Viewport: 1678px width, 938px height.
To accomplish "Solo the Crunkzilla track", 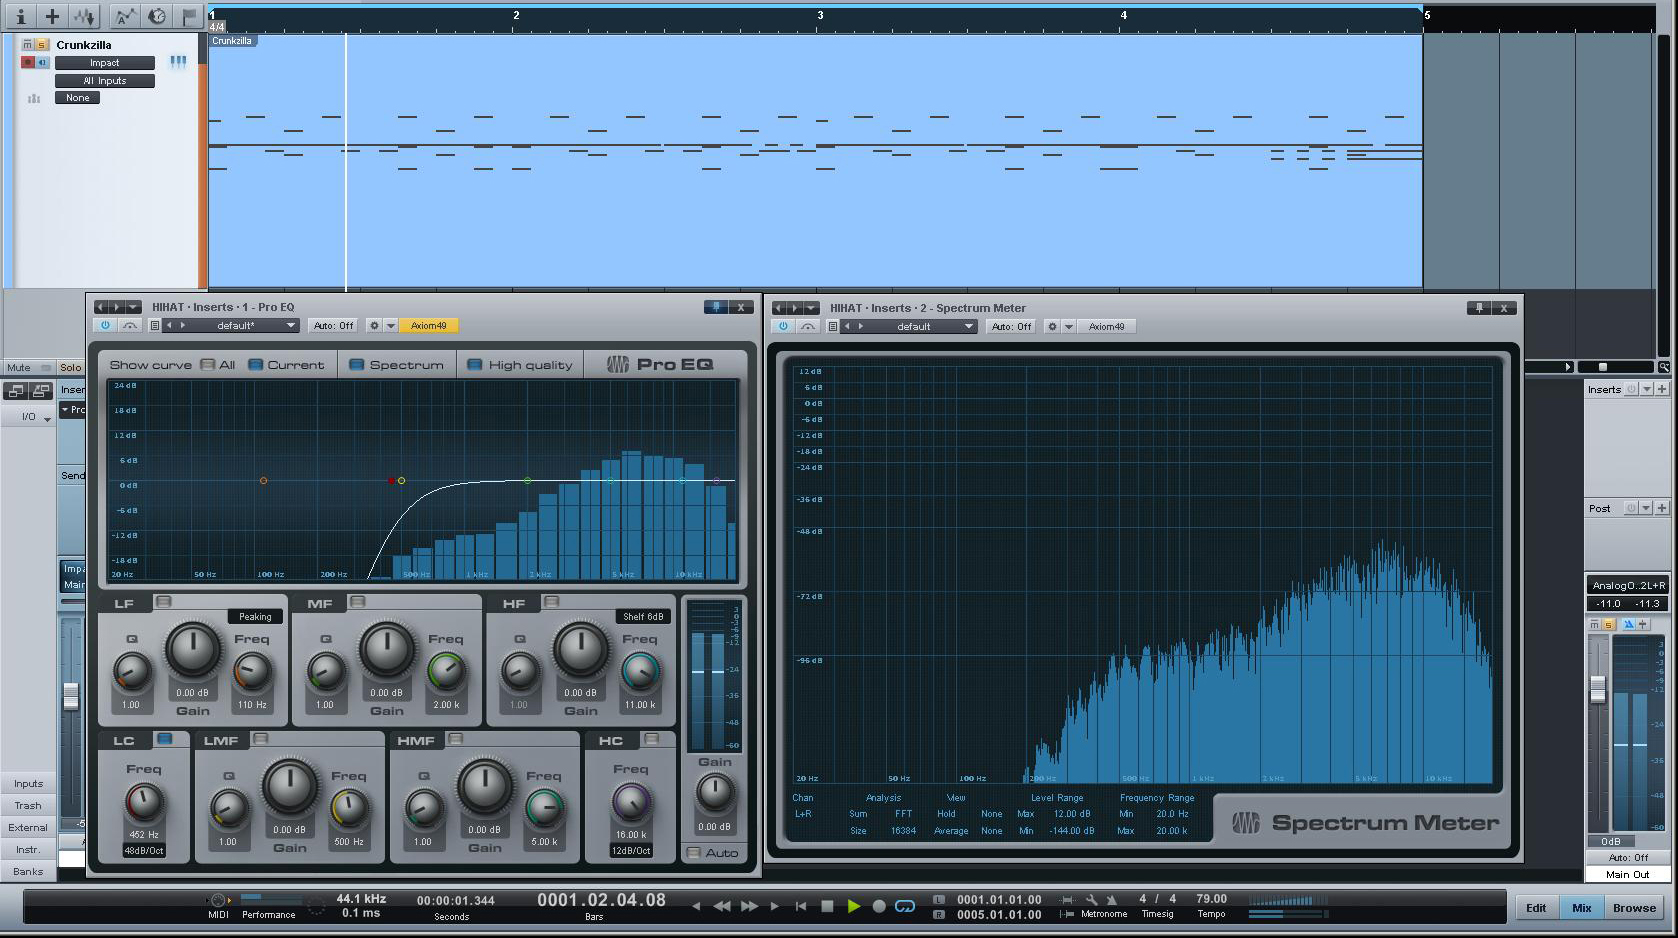I will pos(41,45).
